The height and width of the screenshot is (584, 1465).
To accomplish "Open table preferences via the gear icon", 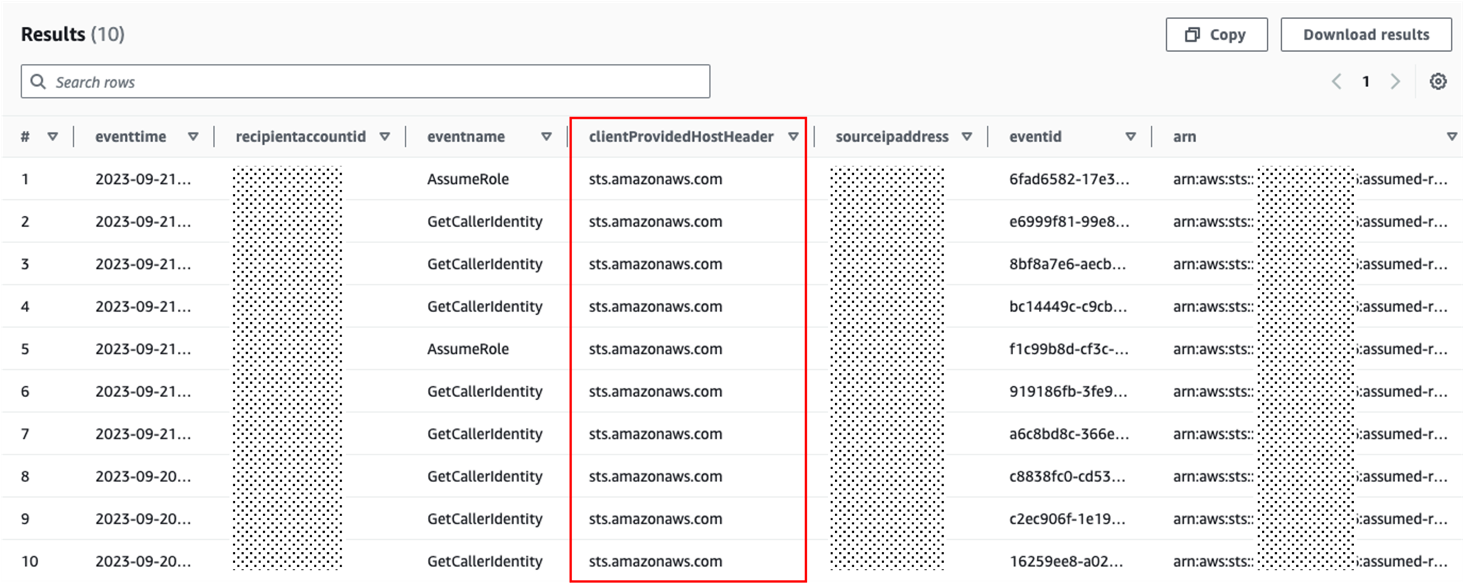I will click(1437, 81).
